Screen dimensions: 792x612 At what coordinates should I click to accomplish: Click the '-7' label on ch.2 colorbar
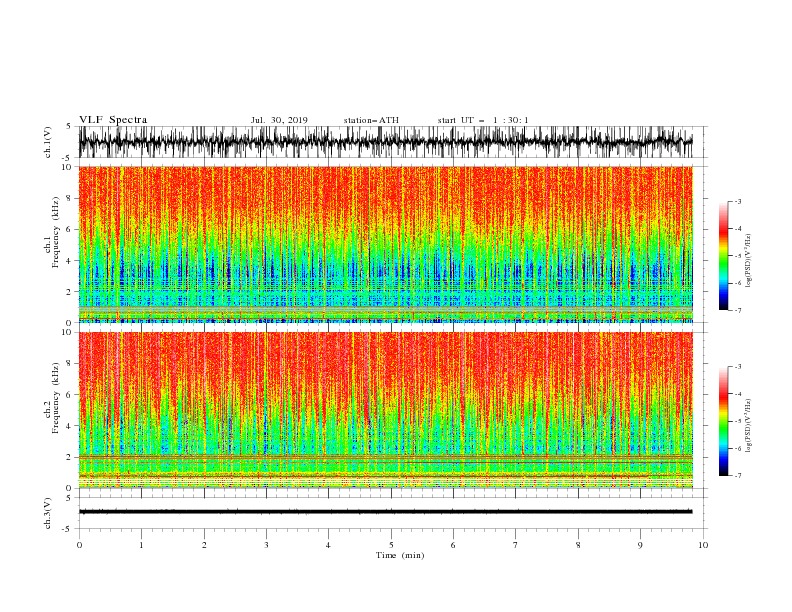[737, 476]
